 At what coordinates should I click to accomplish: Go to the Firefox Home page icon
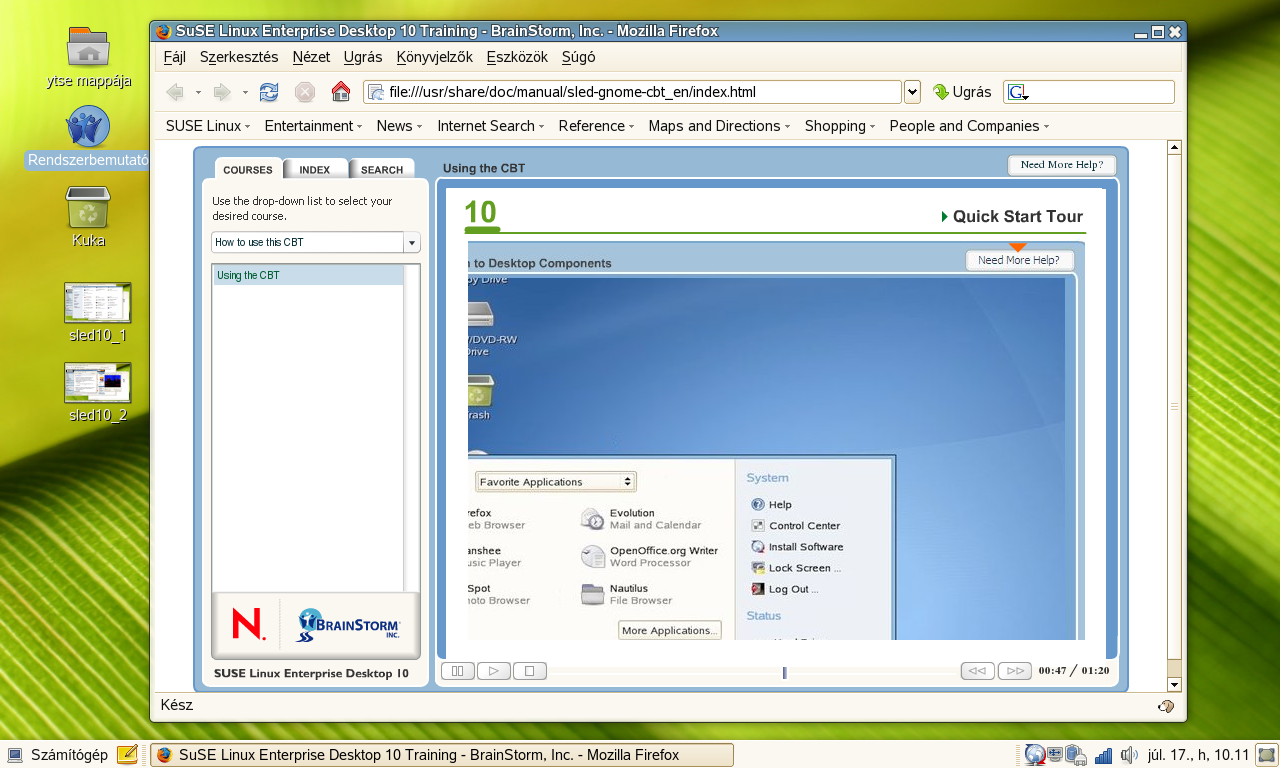(341, 92)
